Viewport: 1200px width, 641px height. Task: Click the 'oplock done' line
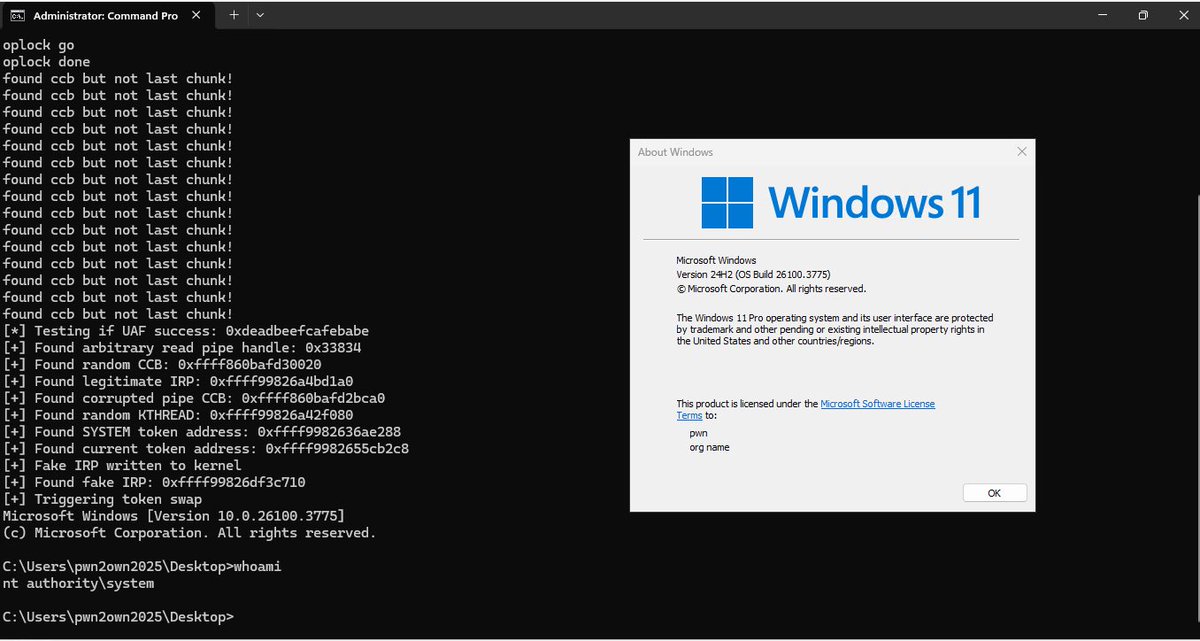46,62
